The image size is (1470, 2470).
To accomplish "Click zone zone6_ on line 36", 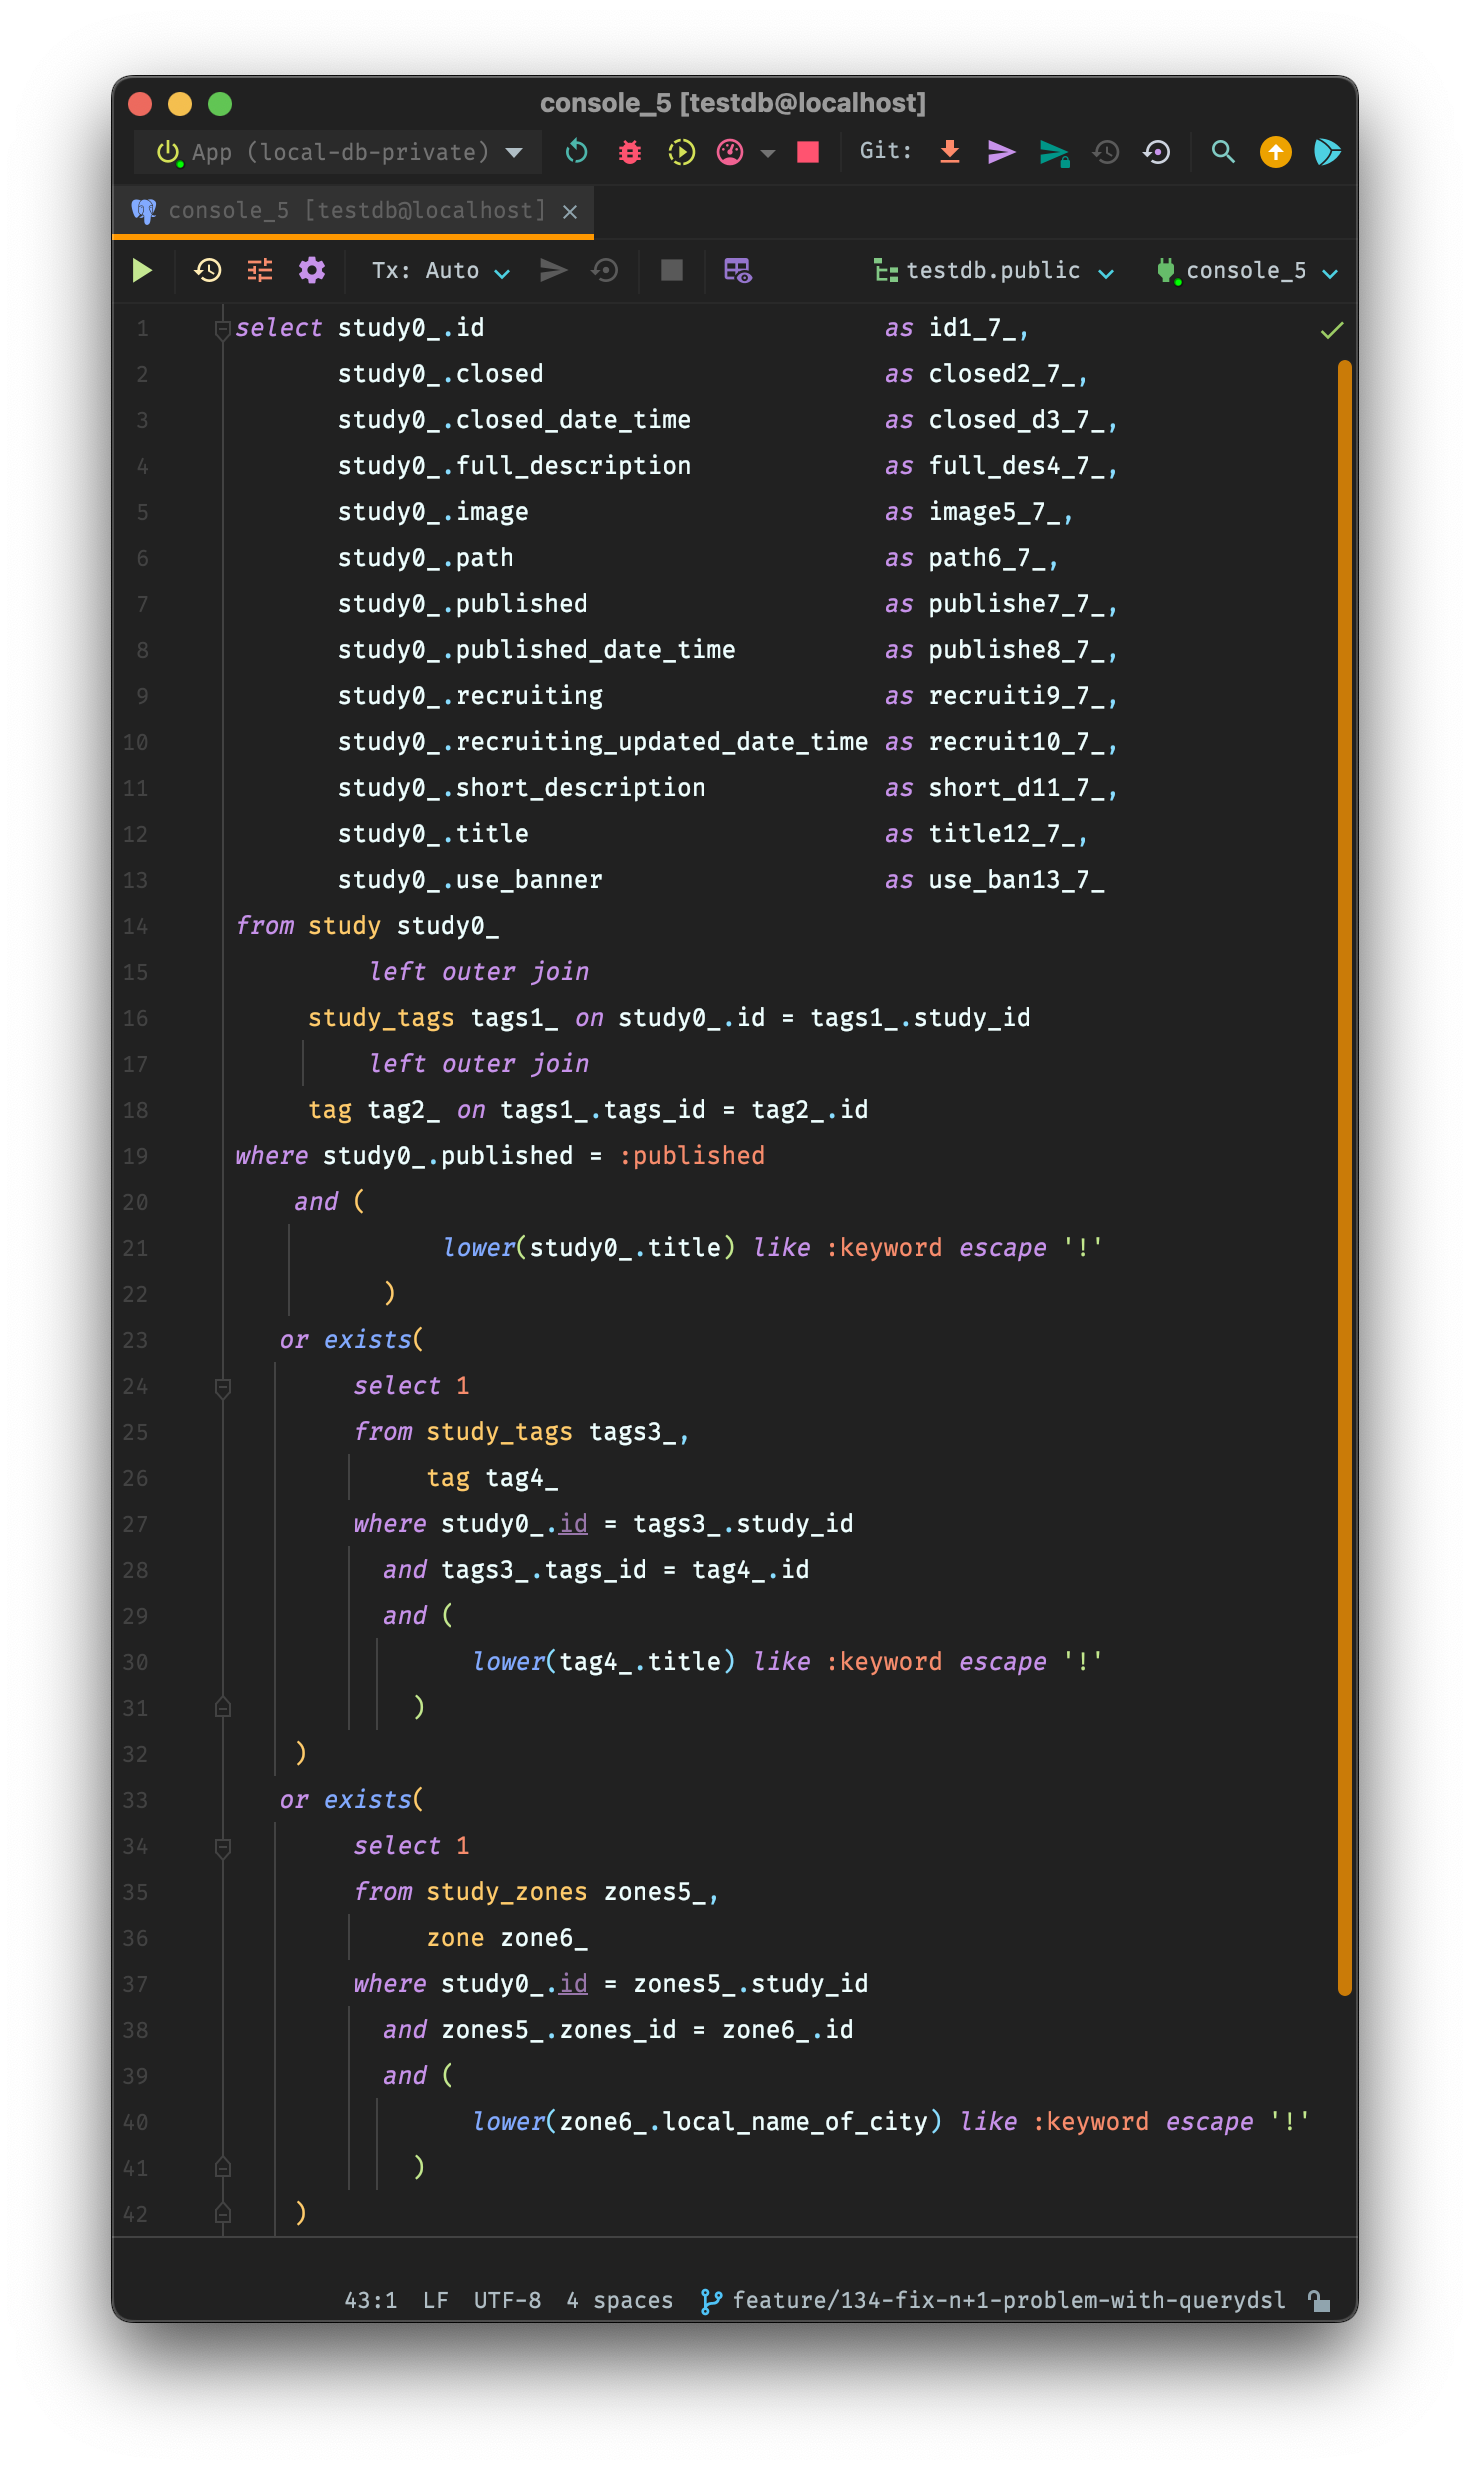I will pyautogui.click(x=507, y=1938).
